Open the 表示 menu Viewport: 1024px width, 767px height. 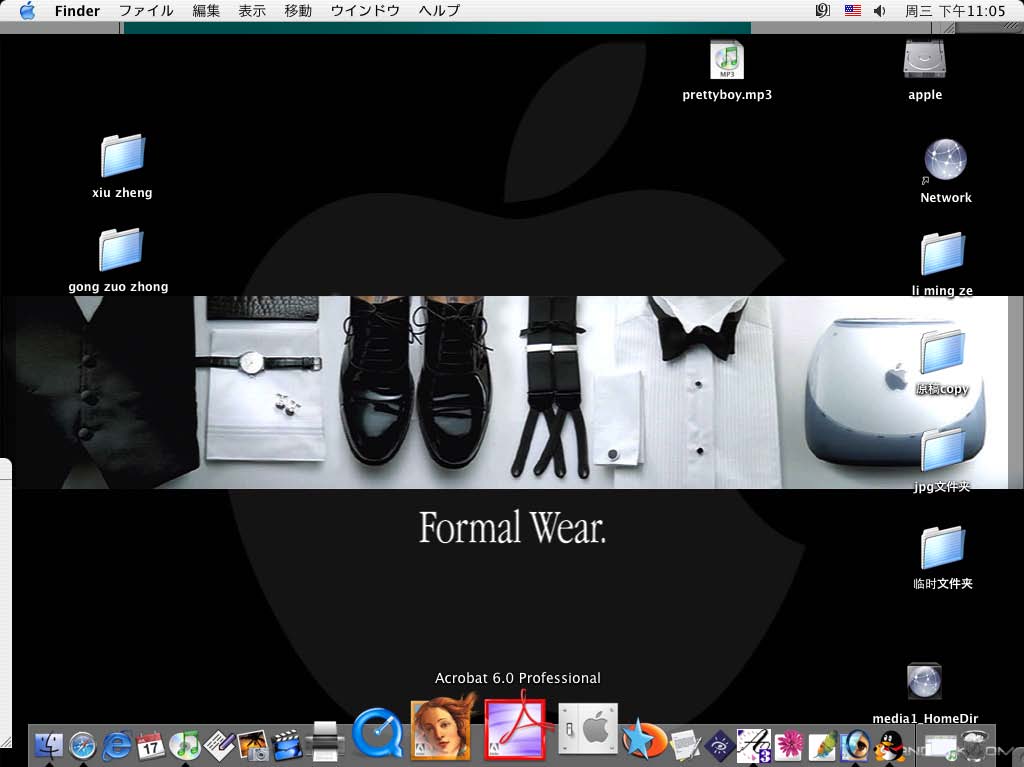pyautogui.click(x=252, y=10)
